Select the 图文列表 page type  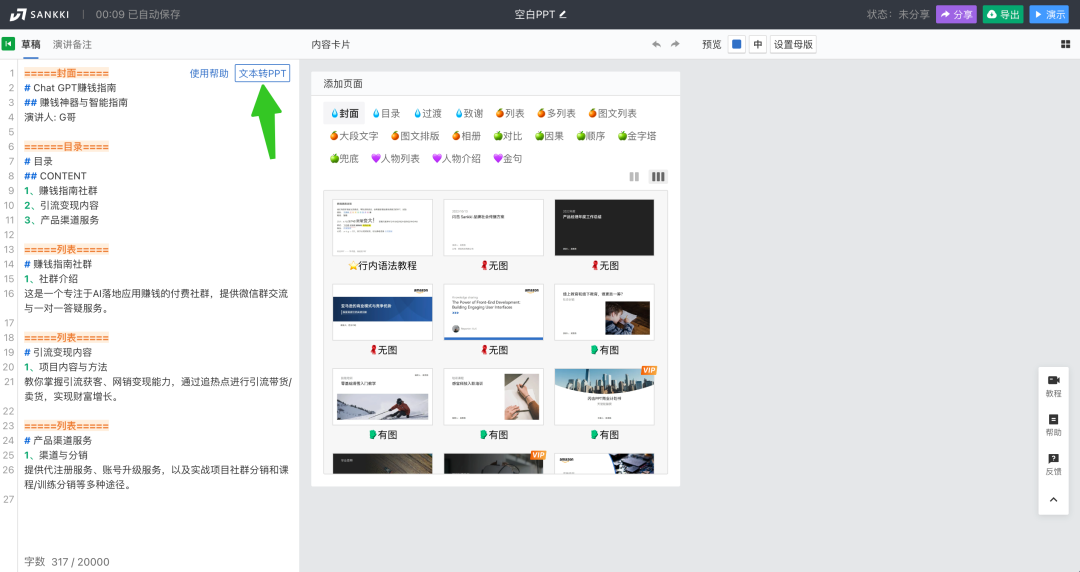(x=612, y=113)
